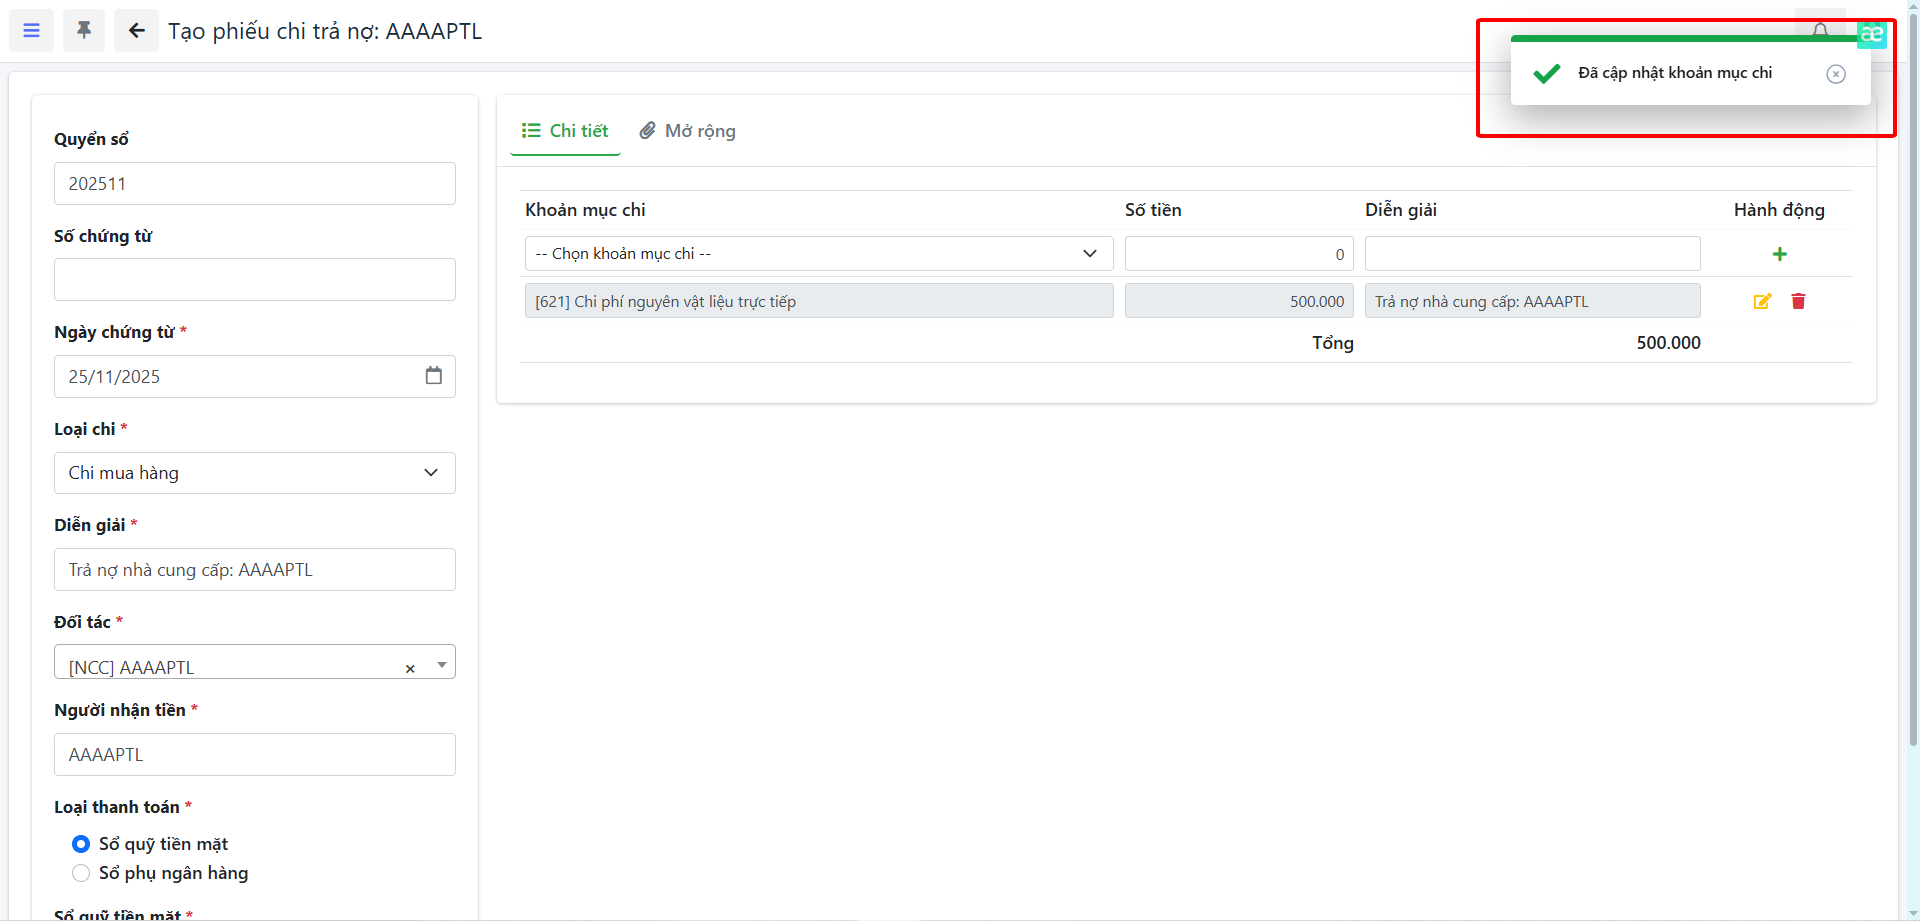Screen dimensions: 1920x921
Task: Click the pin icon in header
Action: [84, 31]
